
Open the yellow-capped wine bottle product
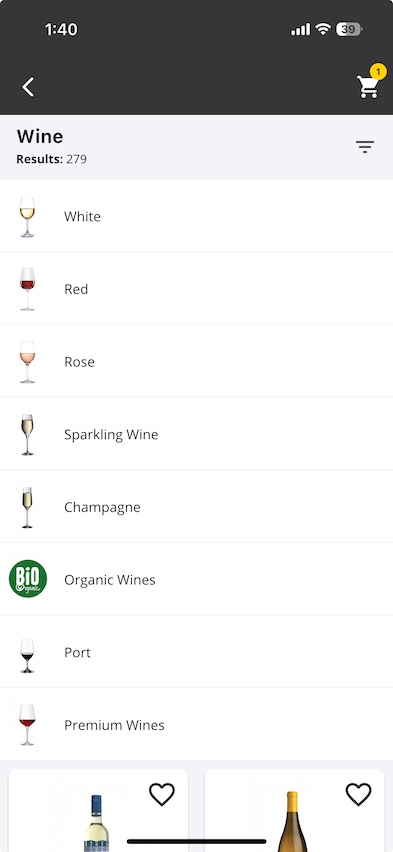pos(292,821)
